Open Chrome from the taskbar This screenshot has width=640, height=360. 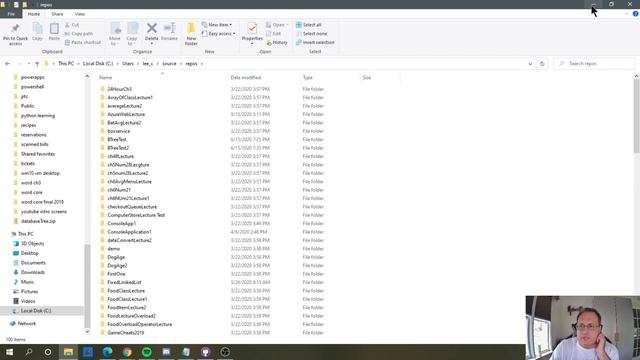pos(127,352)
